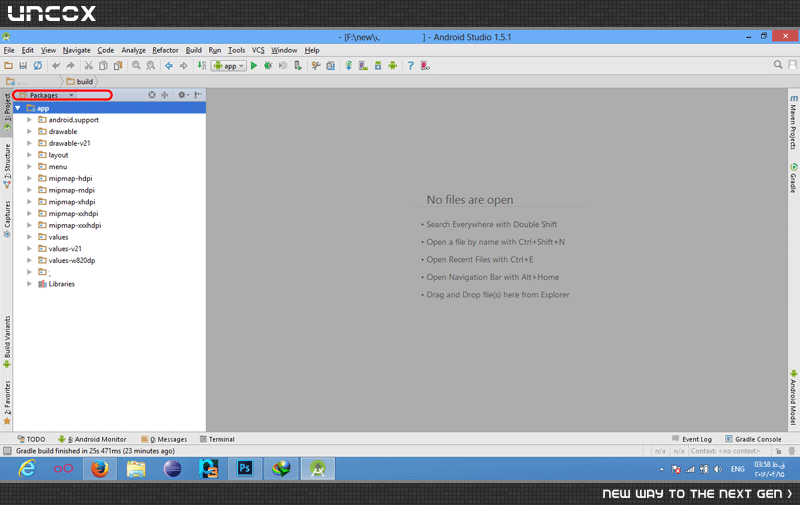Open the Build menu
Screen dimensions: 800x505
coord(193,50)
